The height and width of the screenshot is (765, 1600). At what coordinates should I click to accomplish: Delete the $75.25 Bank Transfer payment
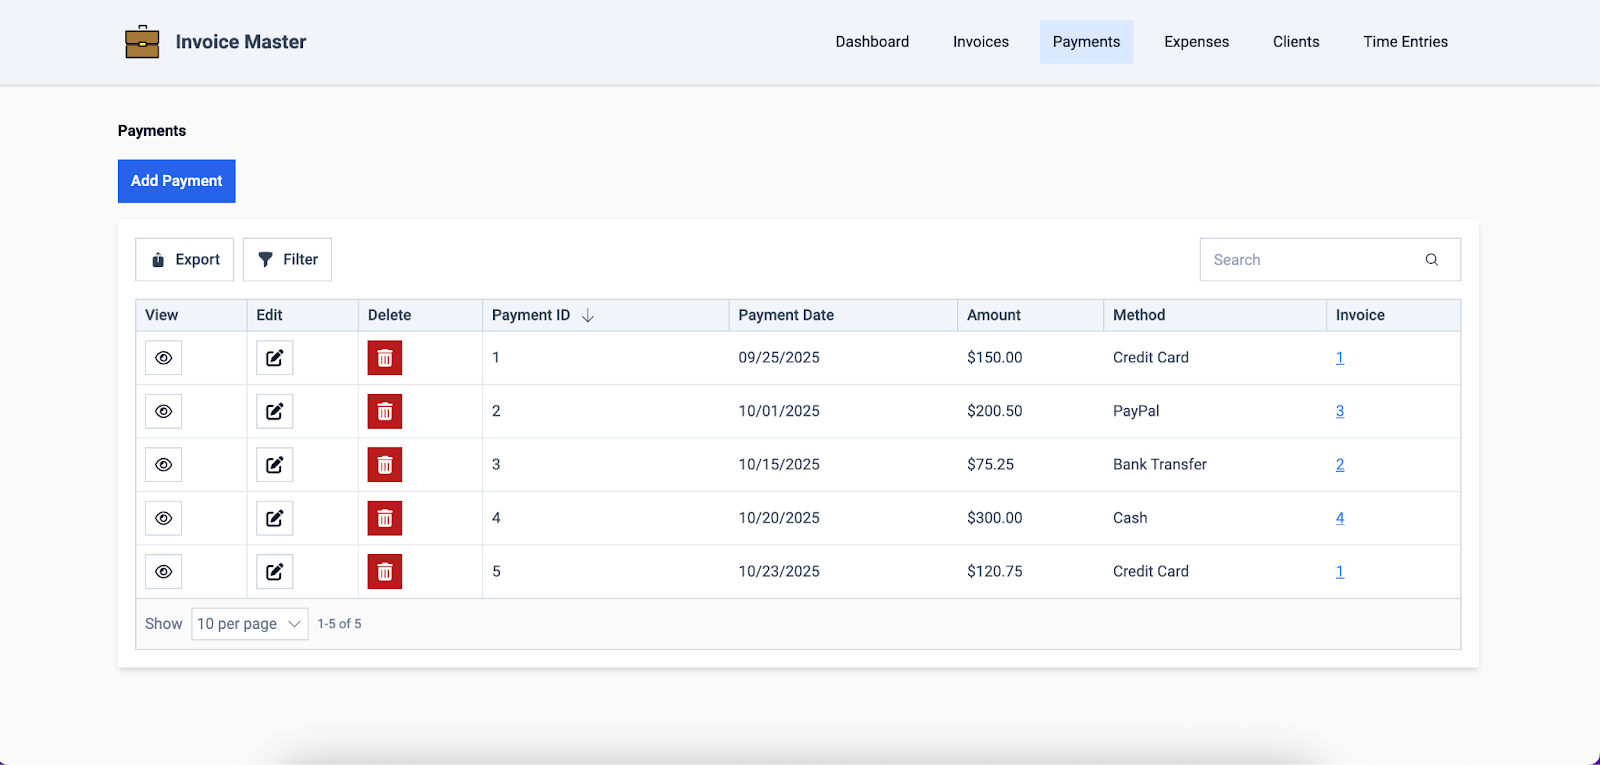(384, 465)
